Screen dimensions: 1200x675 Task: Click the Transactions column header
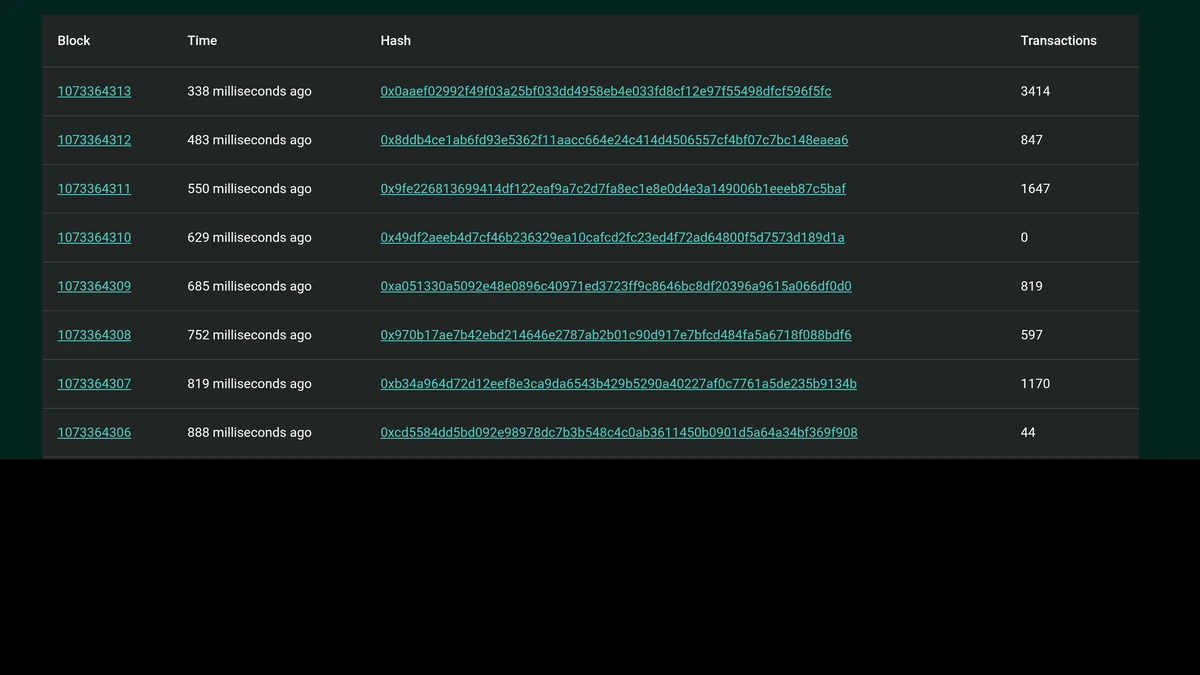1058,41
